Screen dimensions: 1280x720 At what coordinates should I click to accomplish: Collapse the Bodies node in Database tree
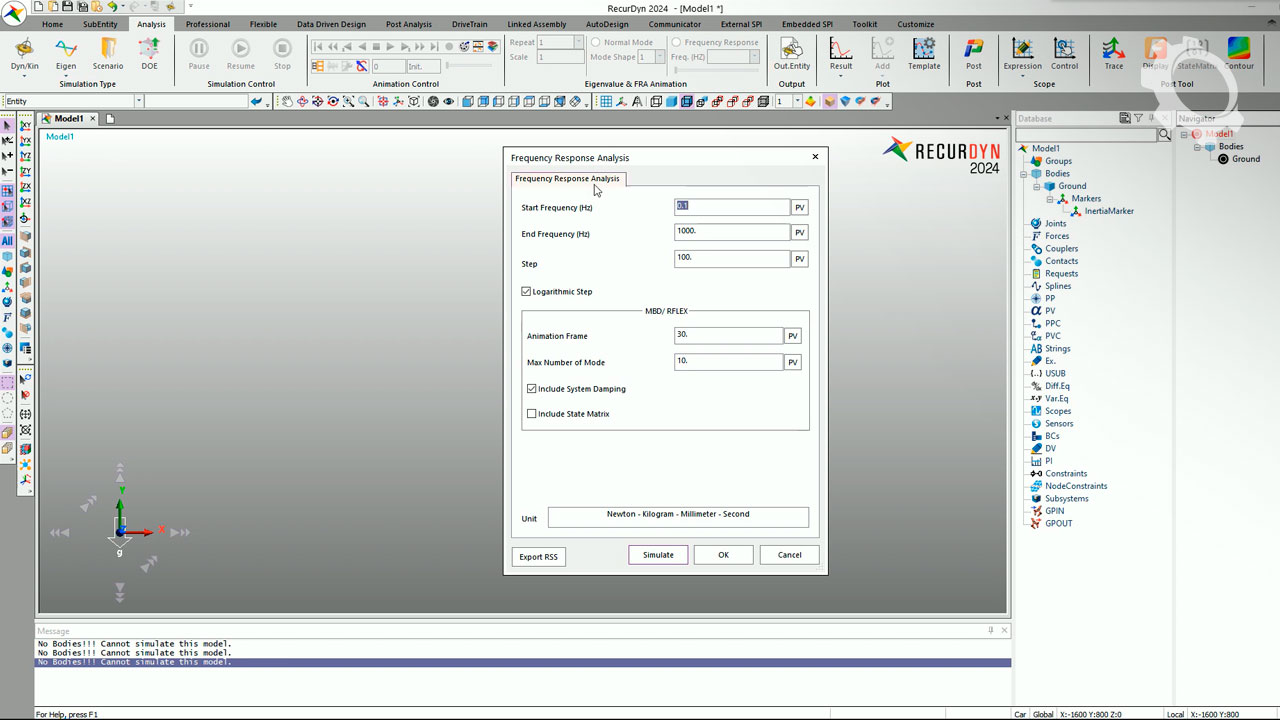1024,174
